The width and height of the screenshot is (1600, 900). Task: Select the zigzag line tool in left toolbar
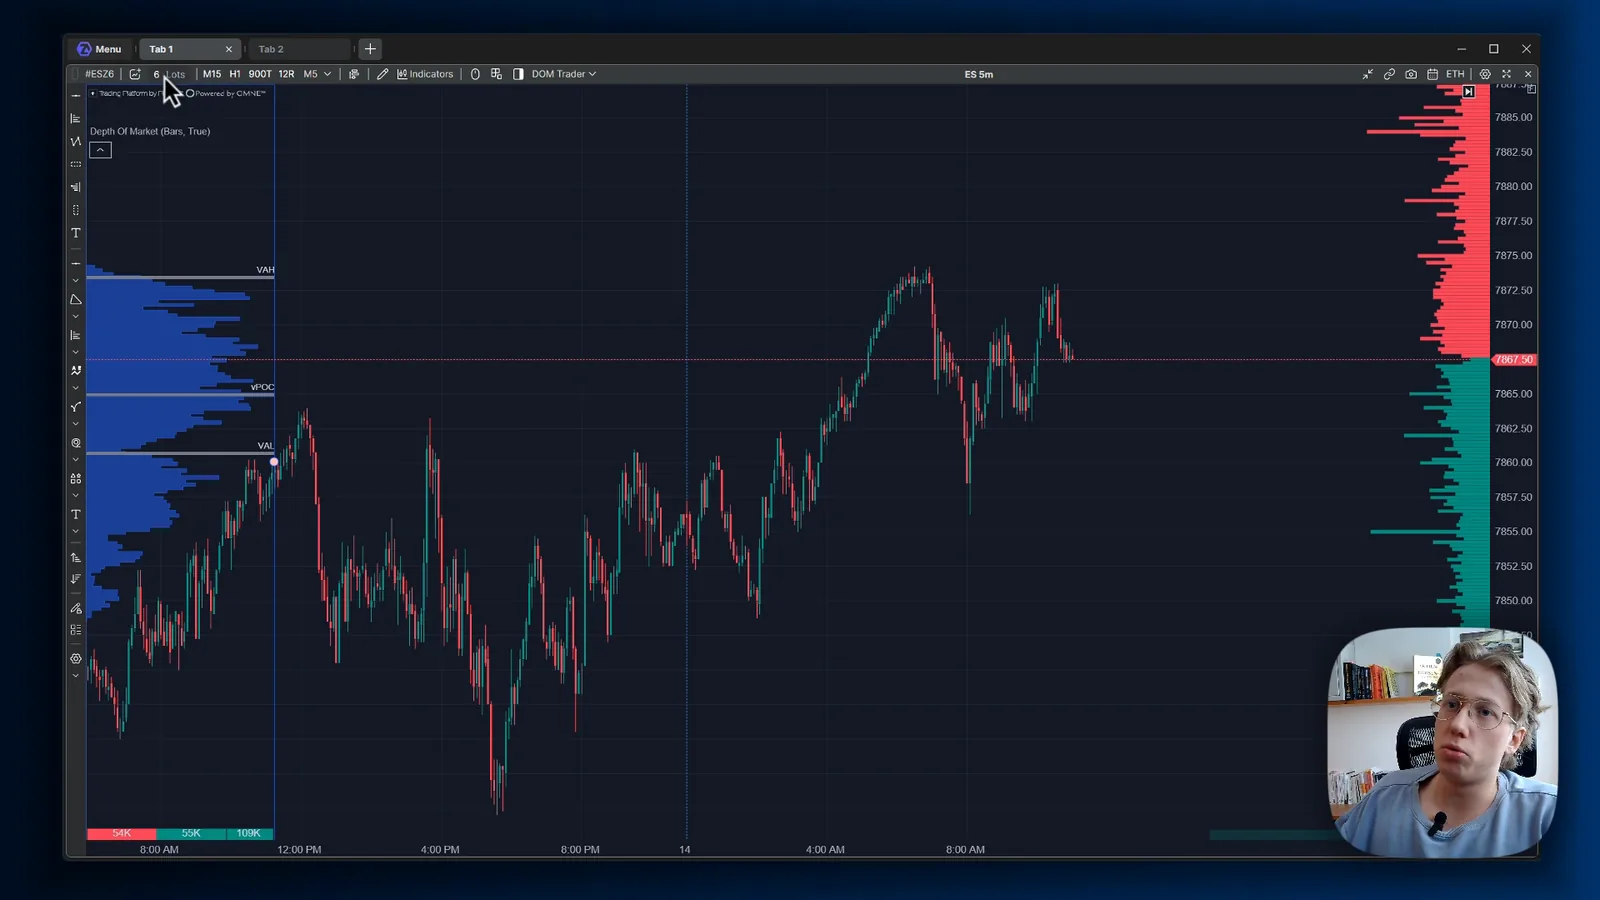75,141
